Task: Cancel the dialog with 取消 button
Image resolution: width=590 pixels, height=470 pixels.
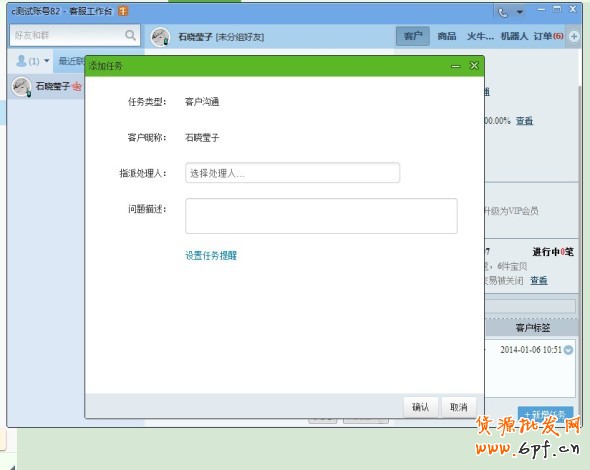Action: pos(459,407)
